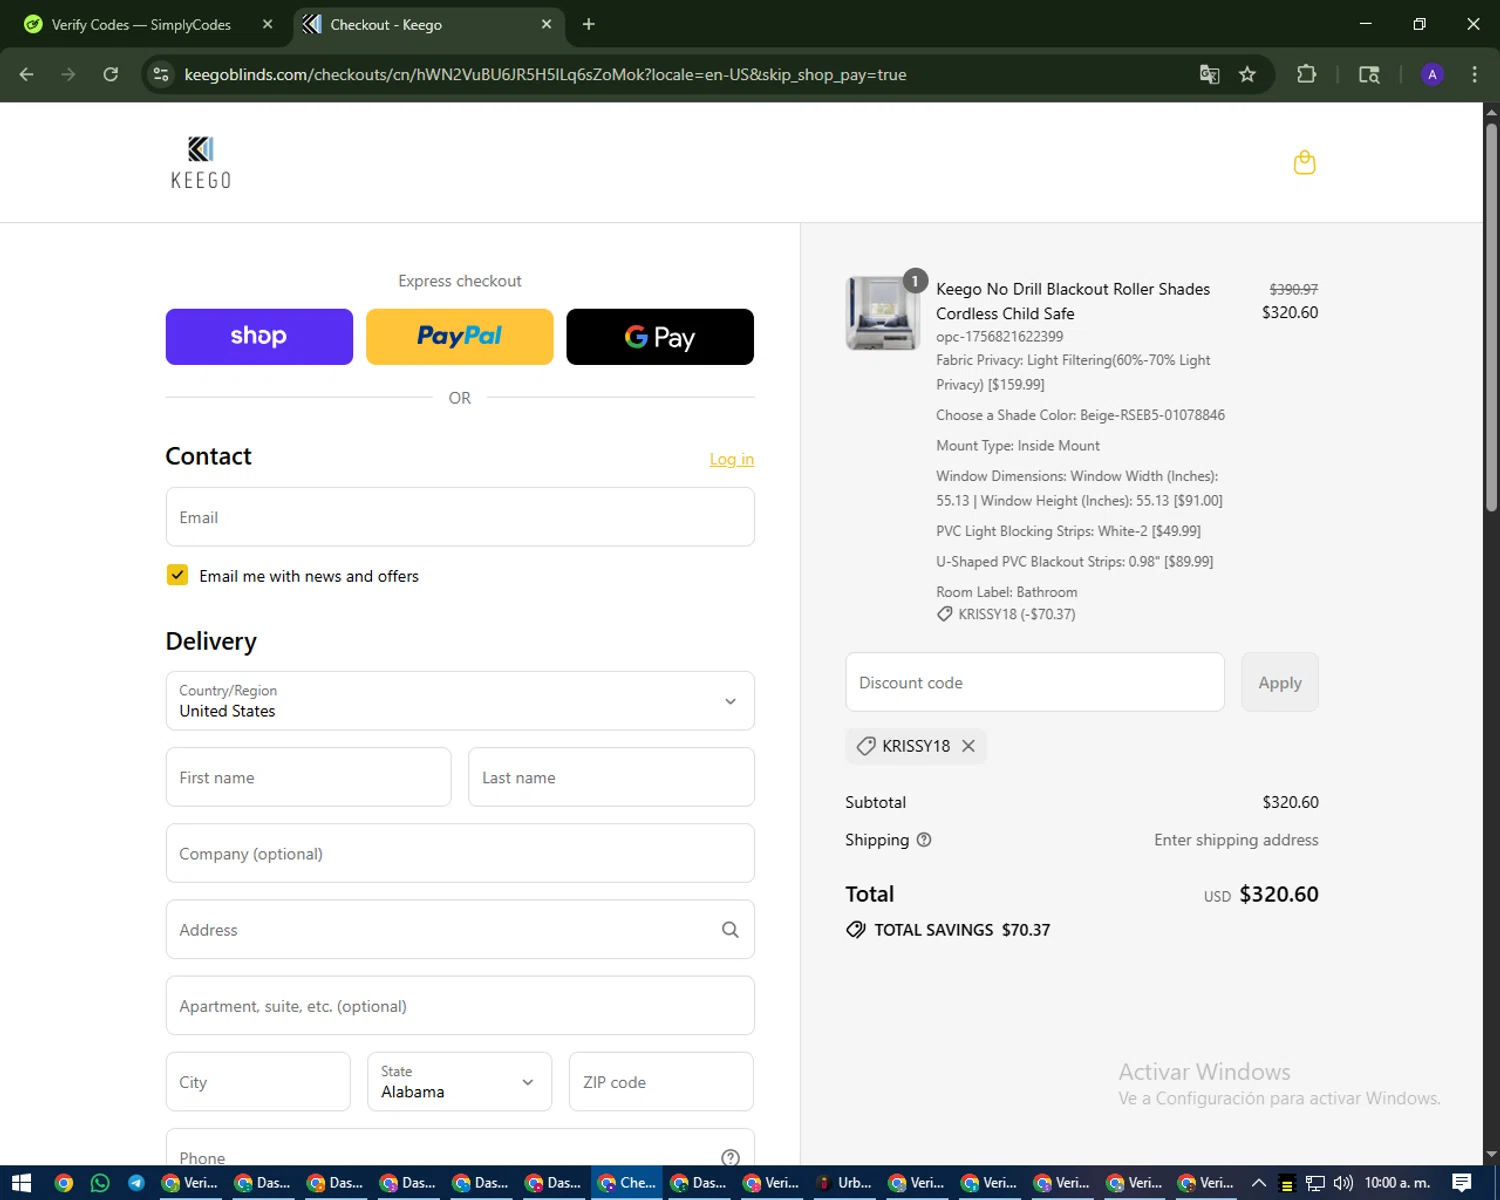Viewport: 1500px width, 1200px height.
Task: Open a new browser tab with plus icon
Action: [x=589, y=24]
